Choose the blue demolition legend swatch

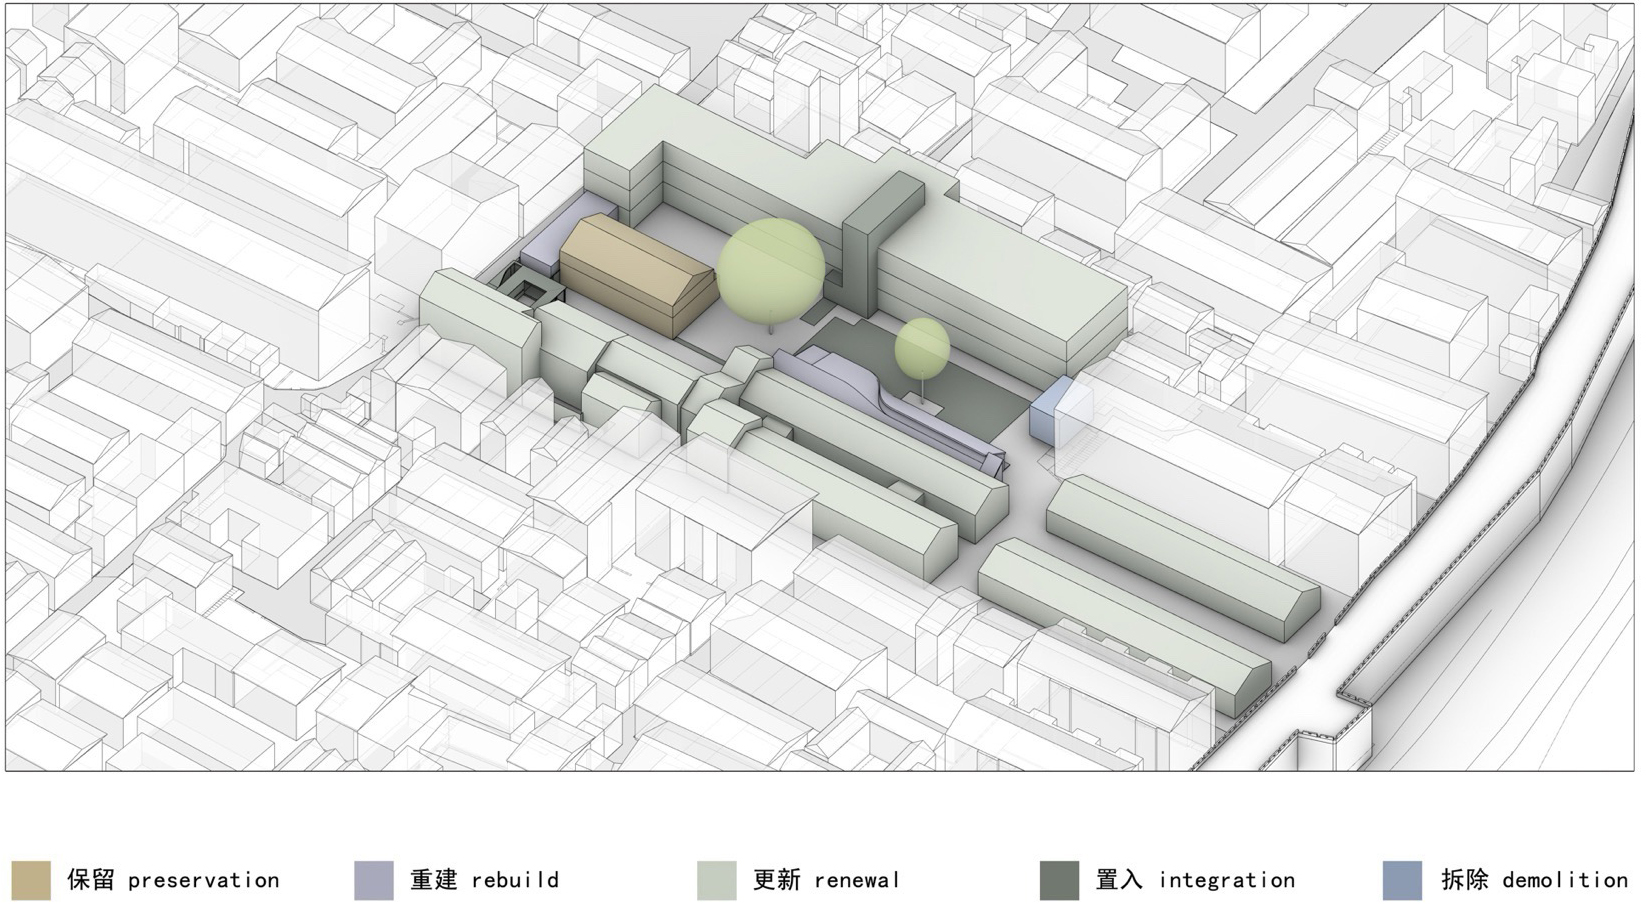pyautogui.click(x=1402, y=880)
